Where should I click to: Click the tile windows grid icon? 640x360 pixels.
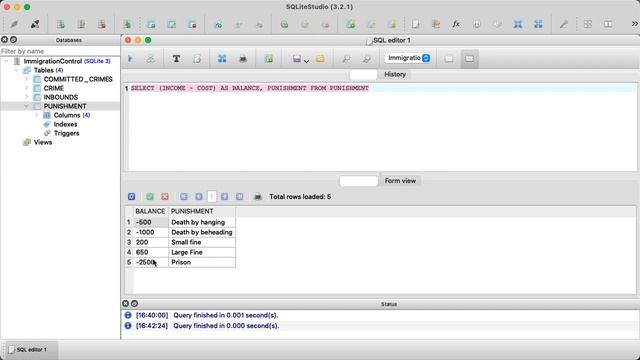click(x=588, y=24)
